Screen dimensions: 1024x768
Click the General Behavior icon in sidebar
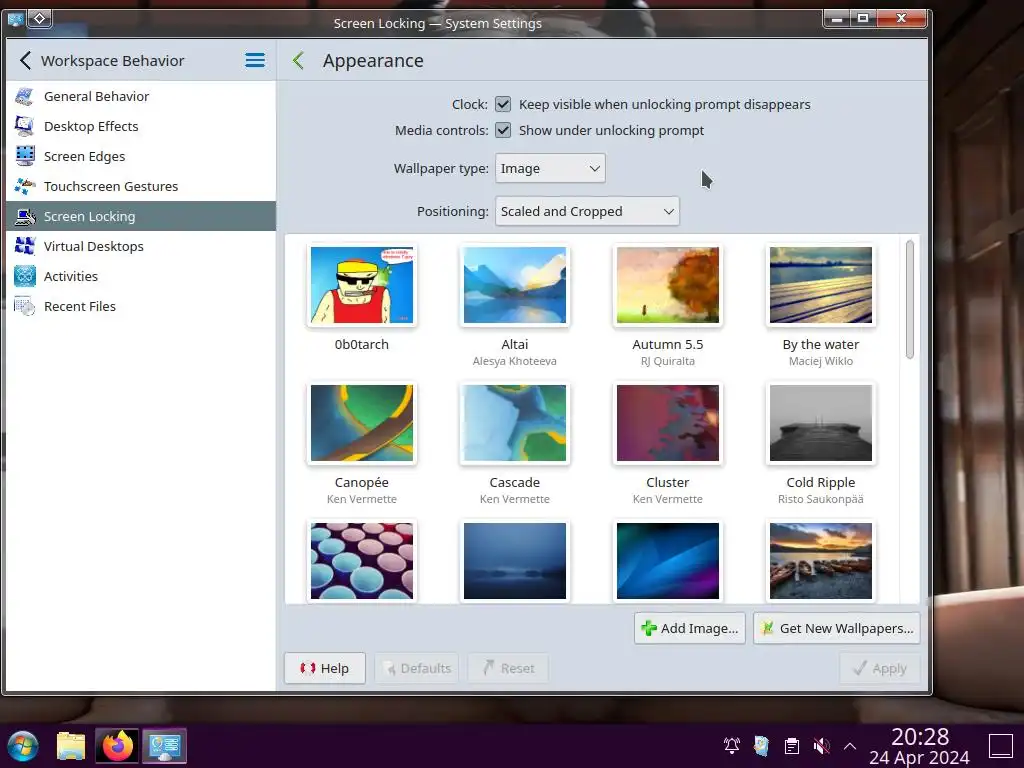(x=25, y=97)
